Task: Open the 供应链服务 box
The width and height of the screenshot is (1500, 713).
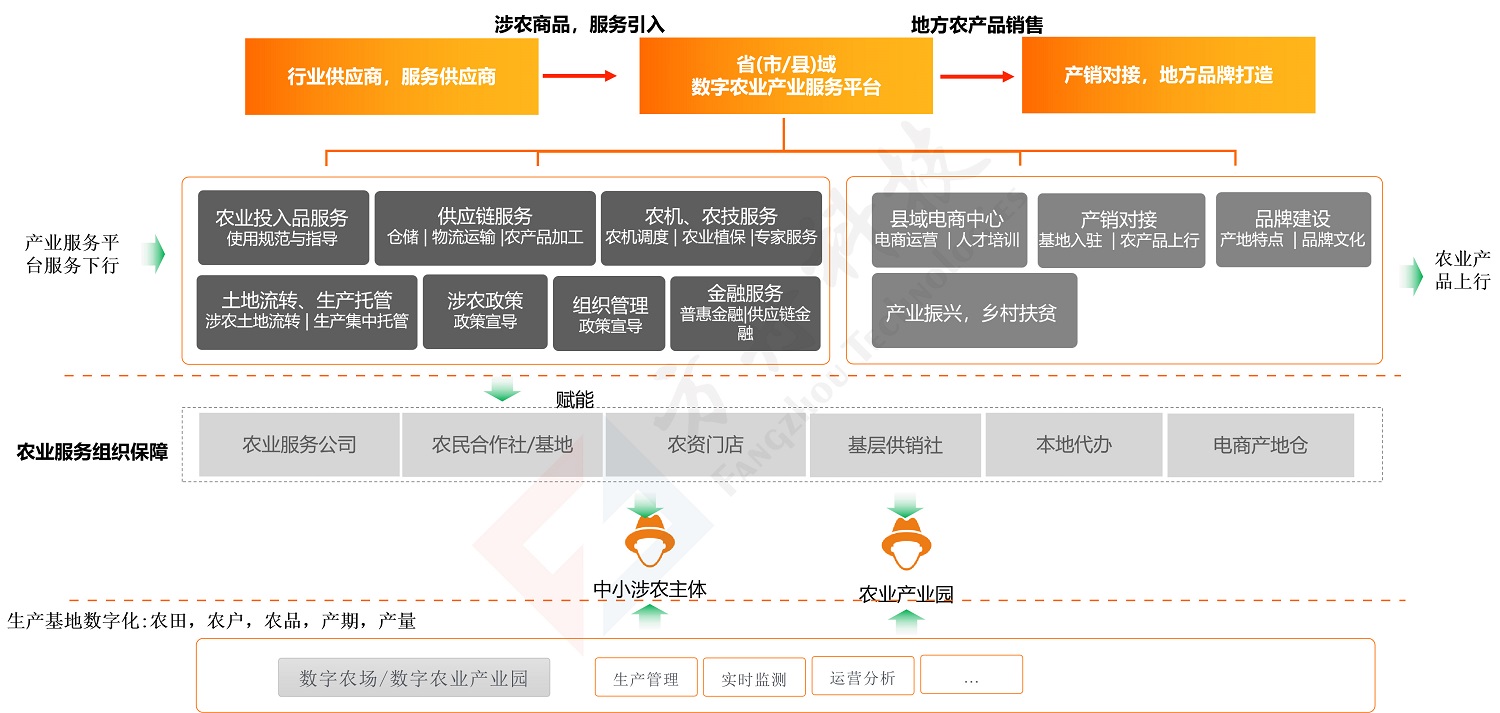Action: (485, 228)
